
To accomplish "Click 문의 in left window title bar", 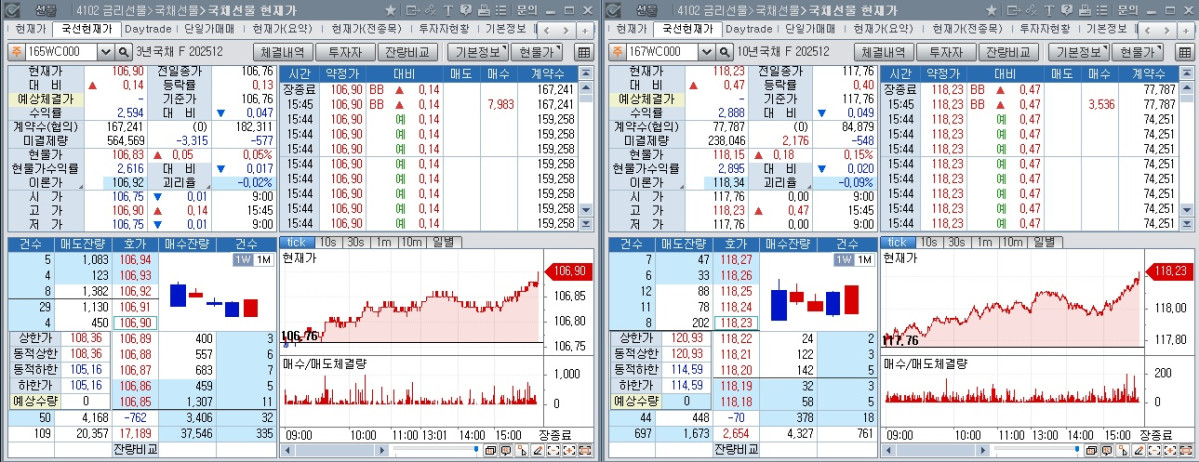I will coord(526,11).
